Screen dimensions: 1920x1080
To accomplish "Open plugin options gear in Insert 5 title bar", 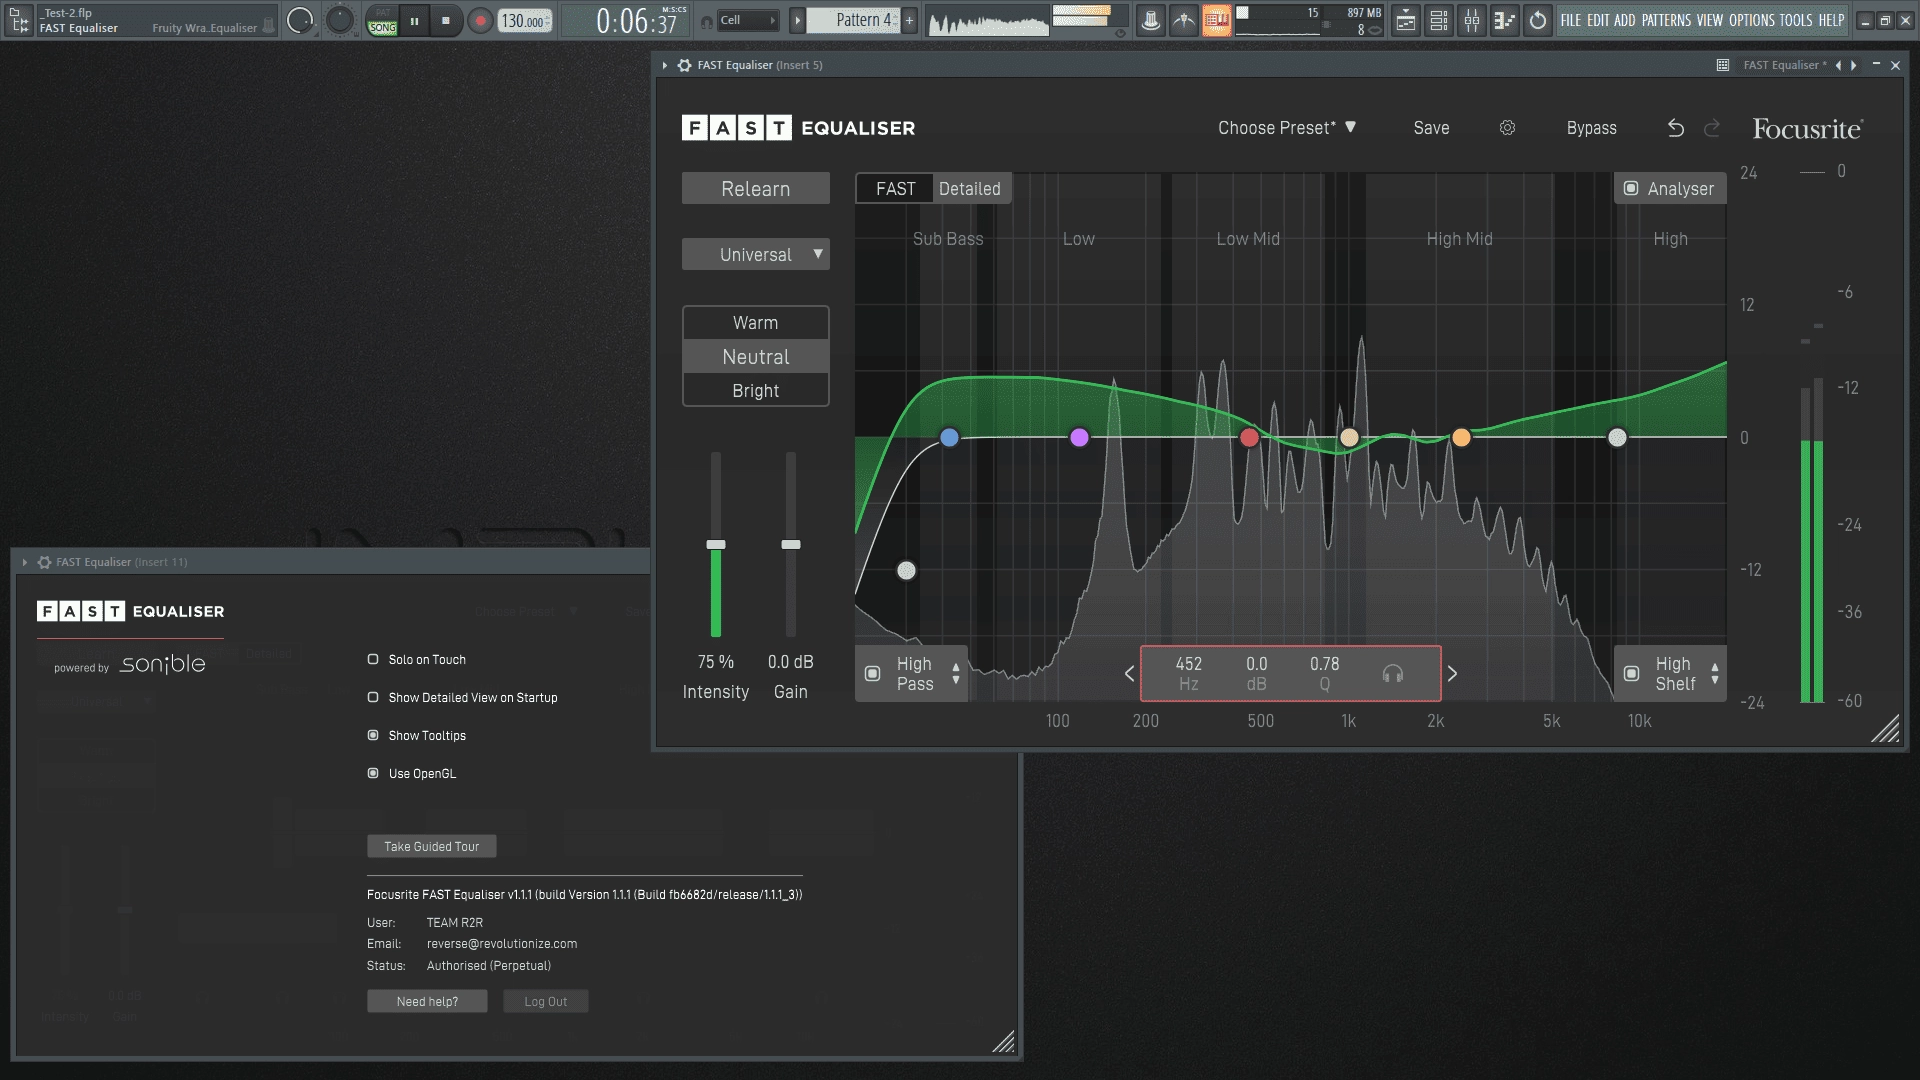I will coord(684,65).
